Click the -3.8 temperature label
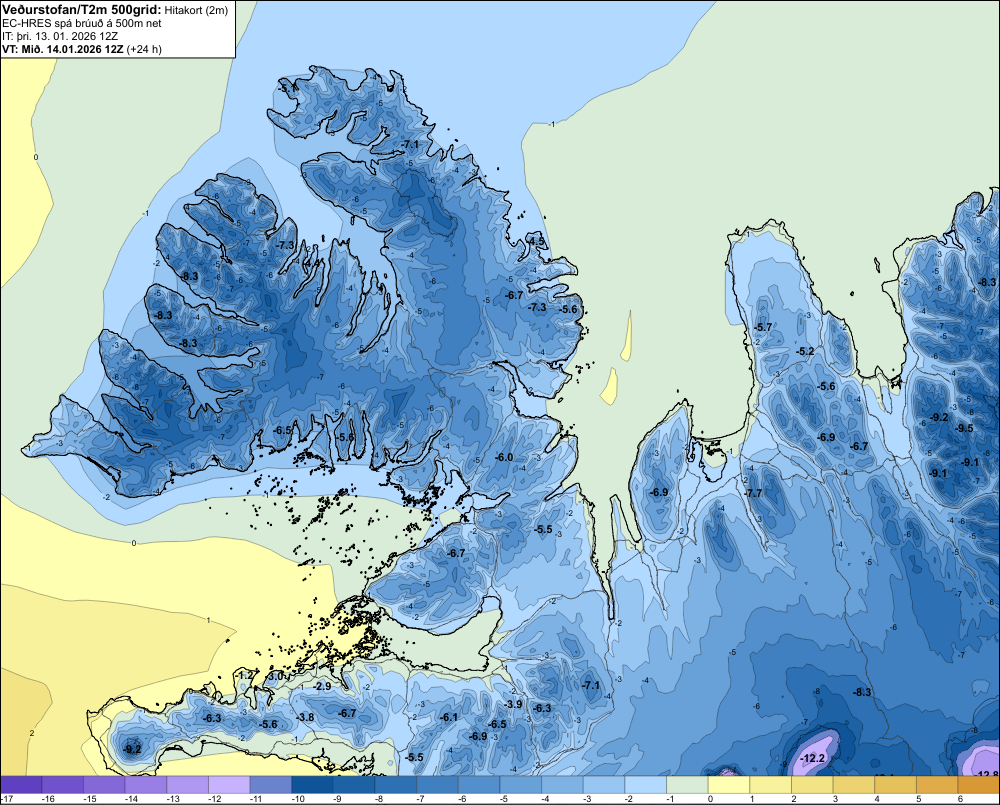The width and height of the screenshot is (1000, 805). [x=306, y=717]
